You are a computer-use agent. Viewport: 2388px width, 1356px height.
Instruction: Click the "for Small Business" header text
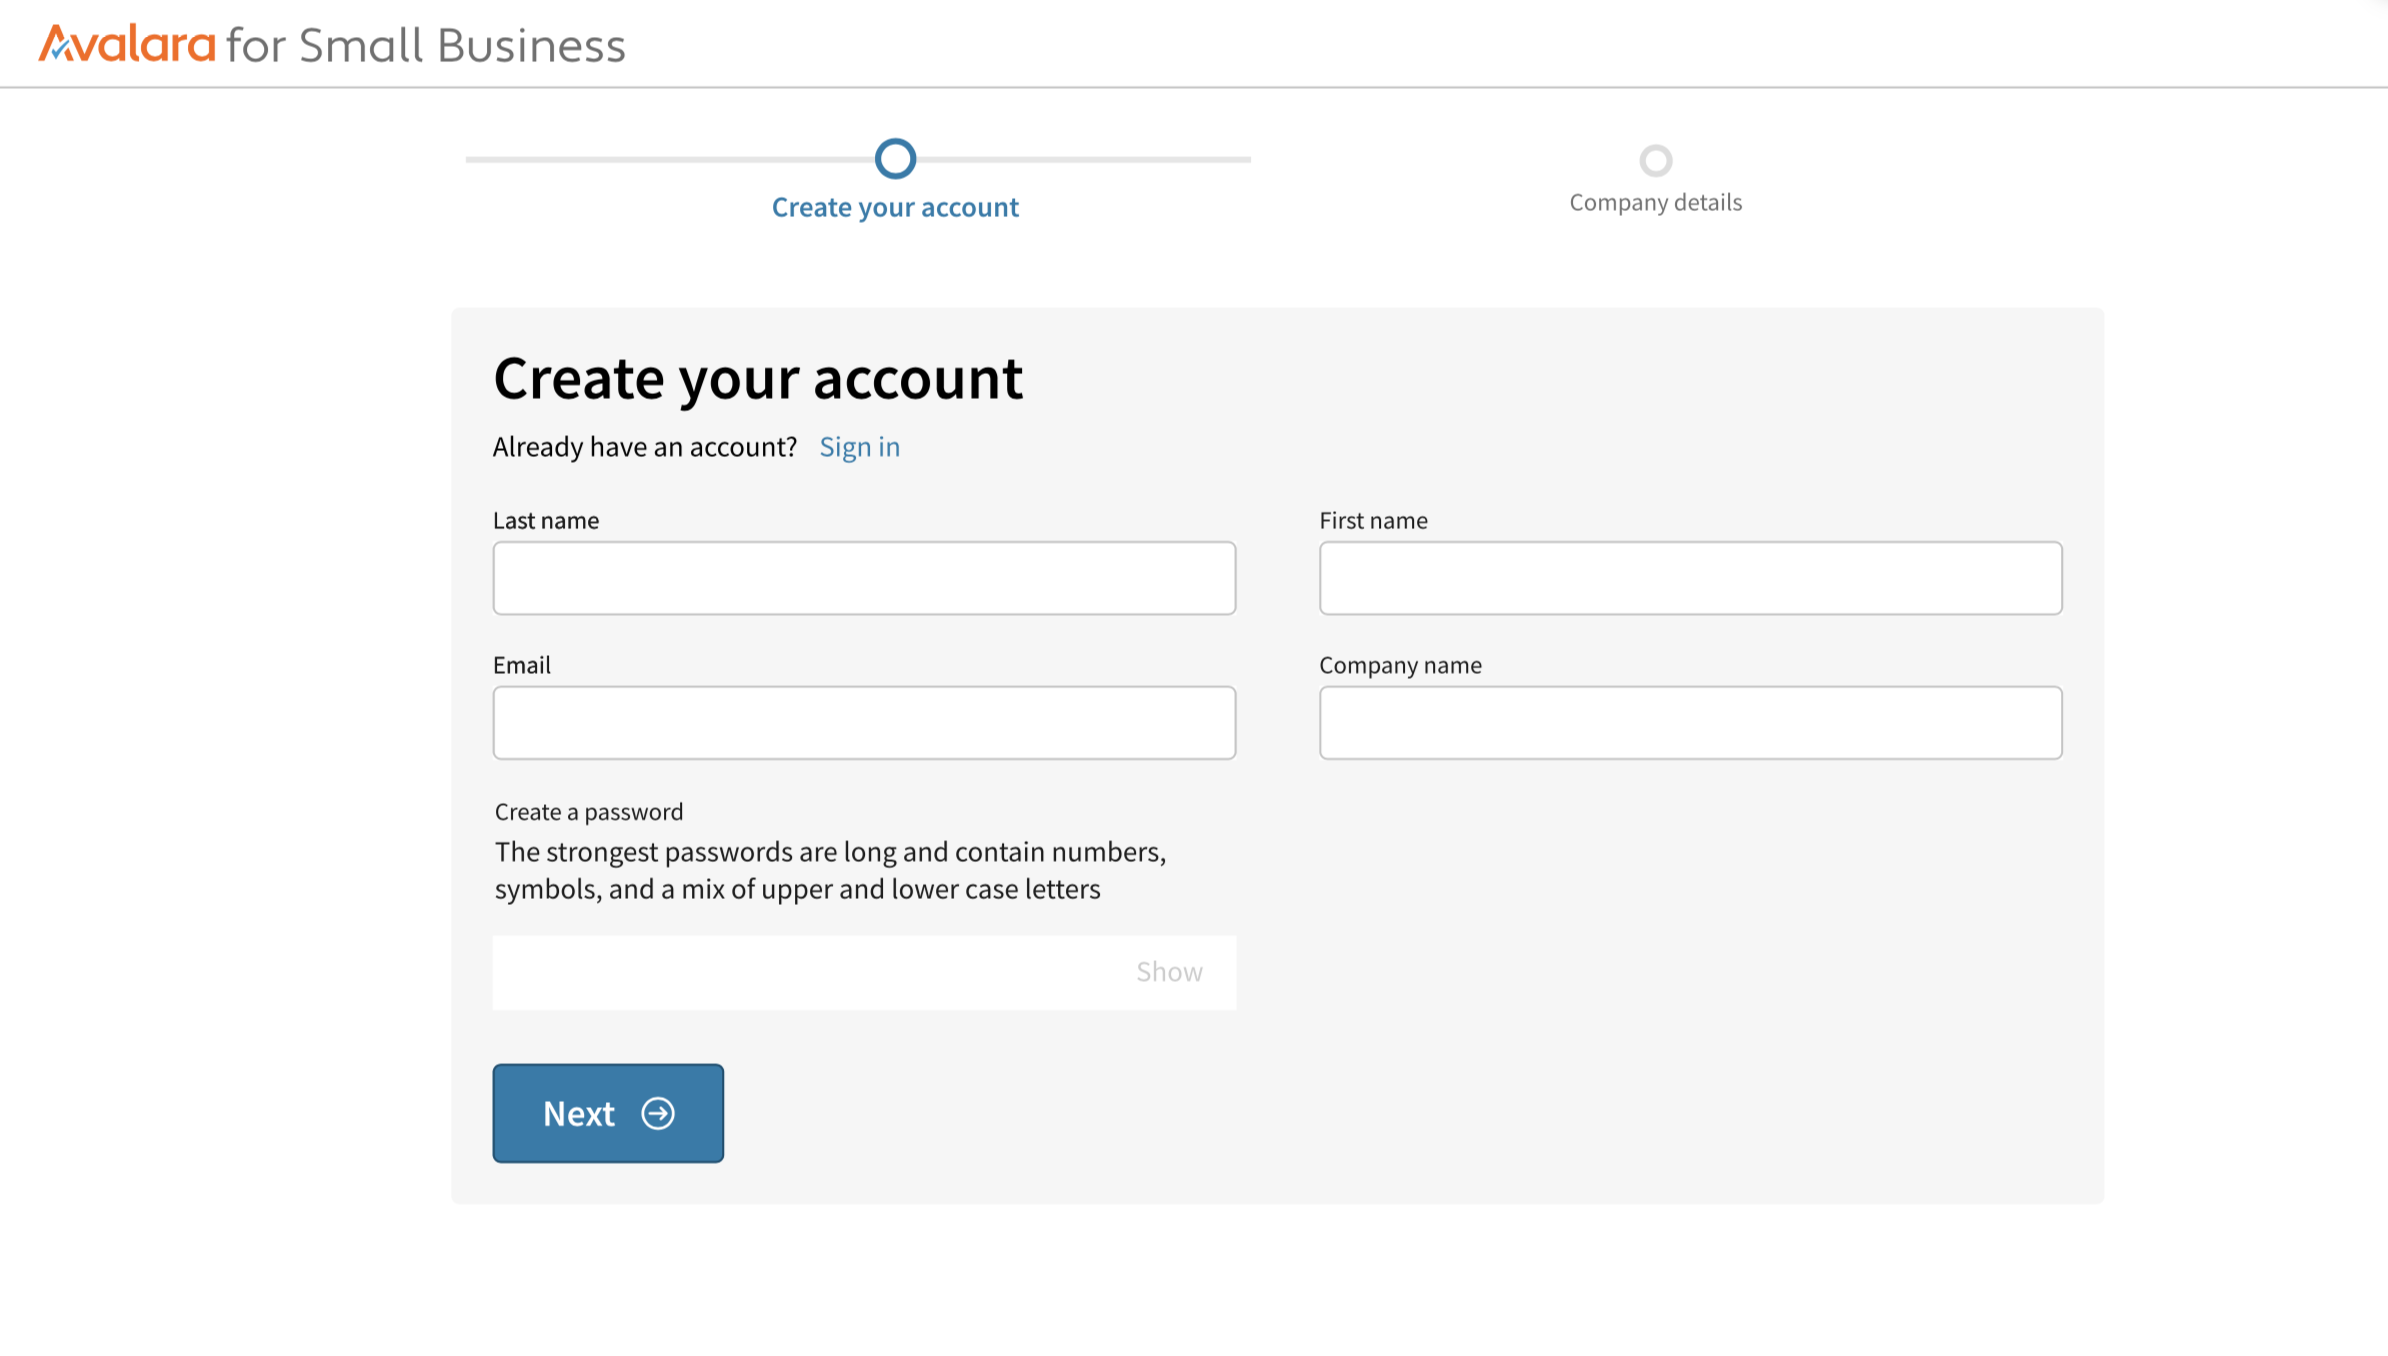coord(425,46)
